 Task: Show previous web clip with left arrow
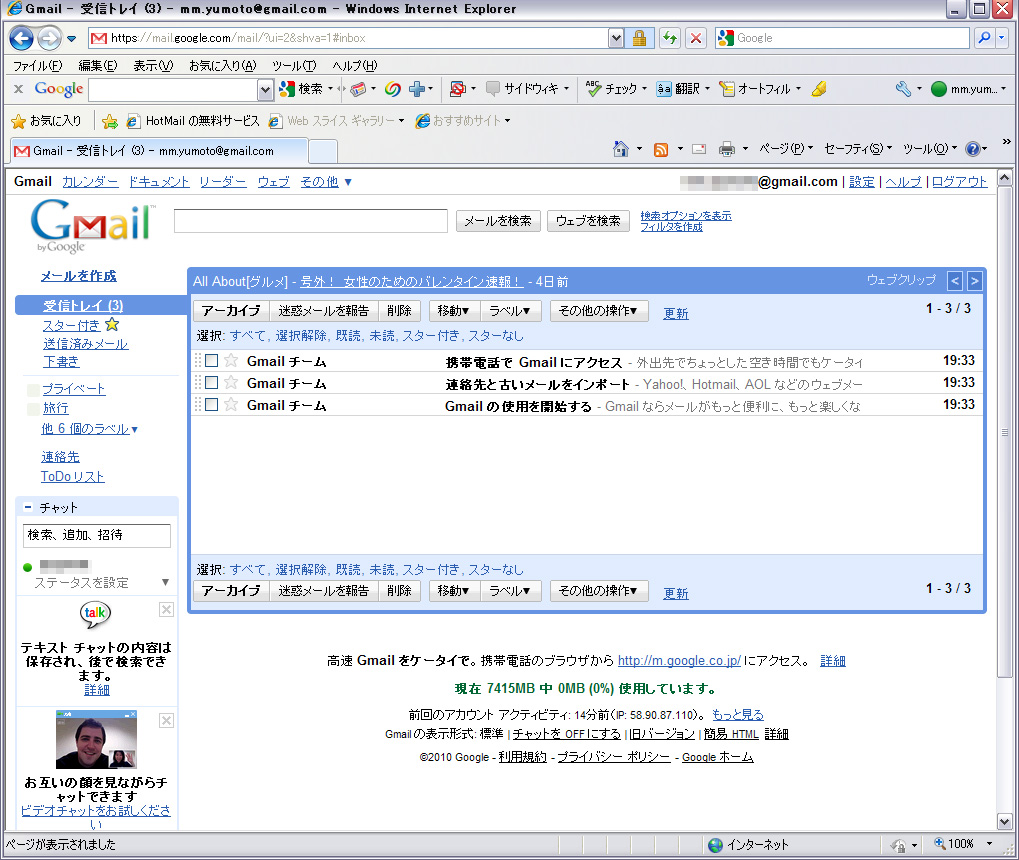955,281
